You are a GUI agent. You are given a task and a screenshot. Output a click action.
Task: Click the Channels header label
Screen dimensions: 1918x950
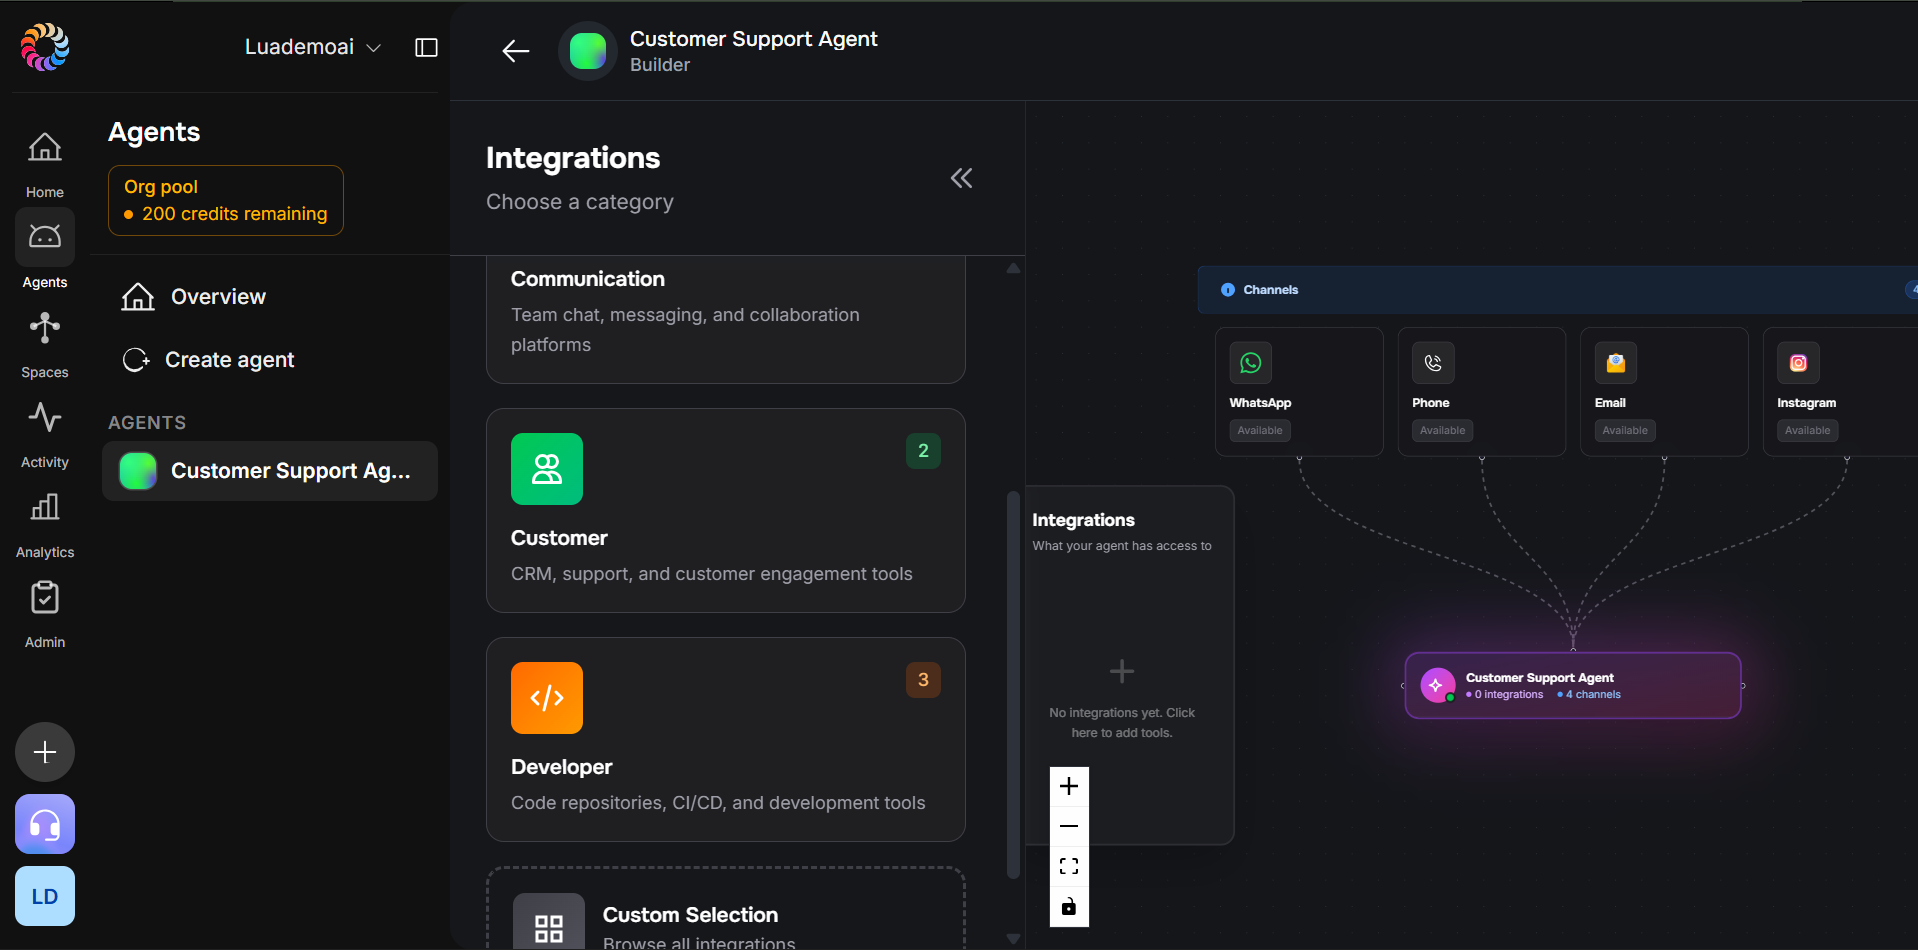(1271, 290)
